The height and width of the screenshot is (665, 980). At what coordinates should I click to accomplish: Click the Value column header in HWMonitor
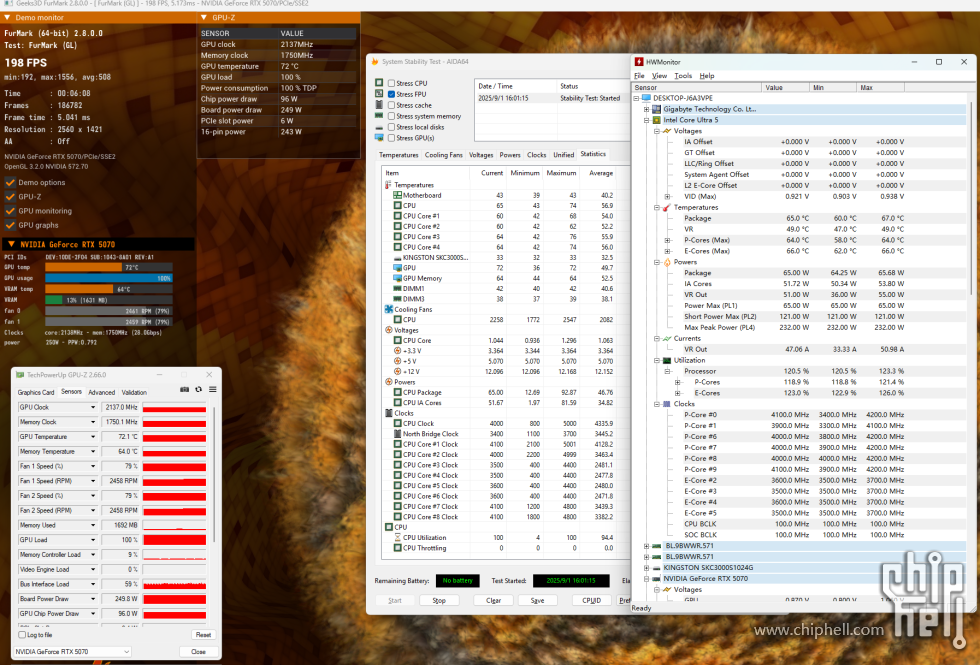tap(785, 88)
